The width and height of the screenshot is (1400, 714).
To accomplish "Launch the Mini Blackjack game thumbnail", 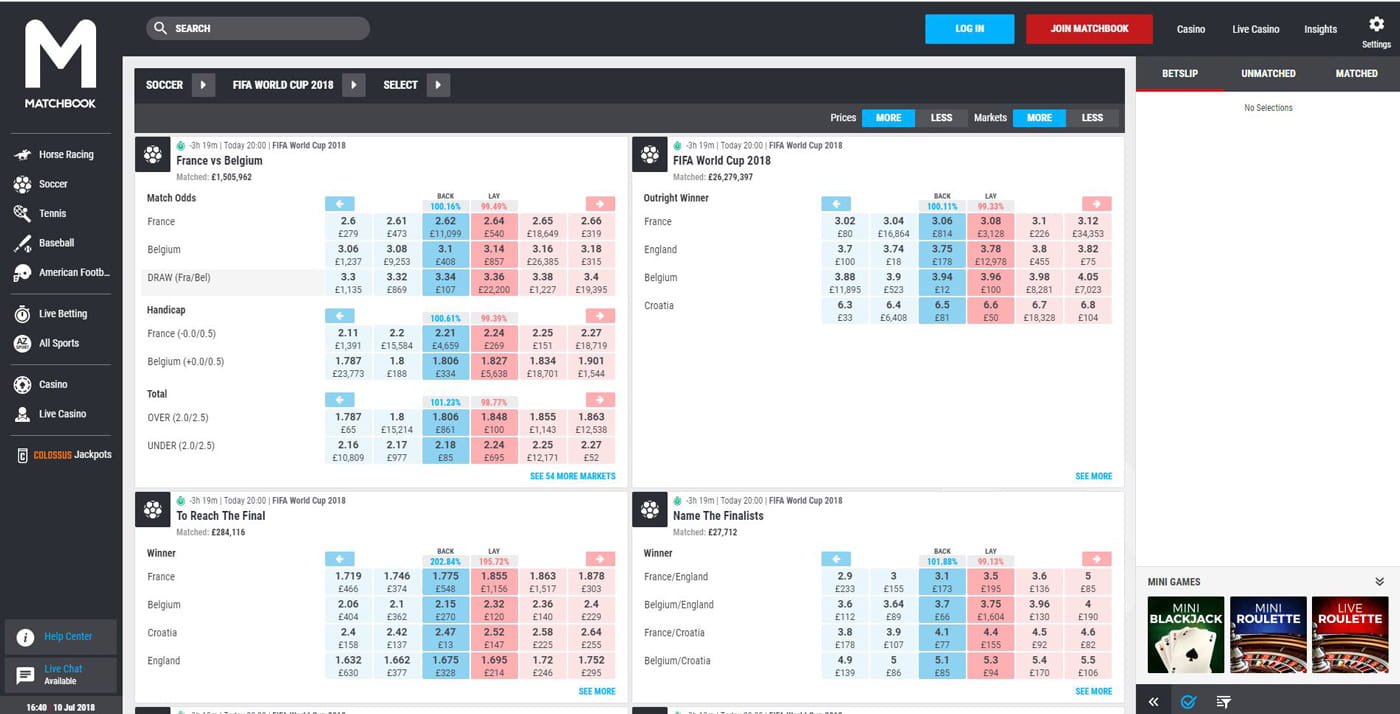I will coord(1186,634).
